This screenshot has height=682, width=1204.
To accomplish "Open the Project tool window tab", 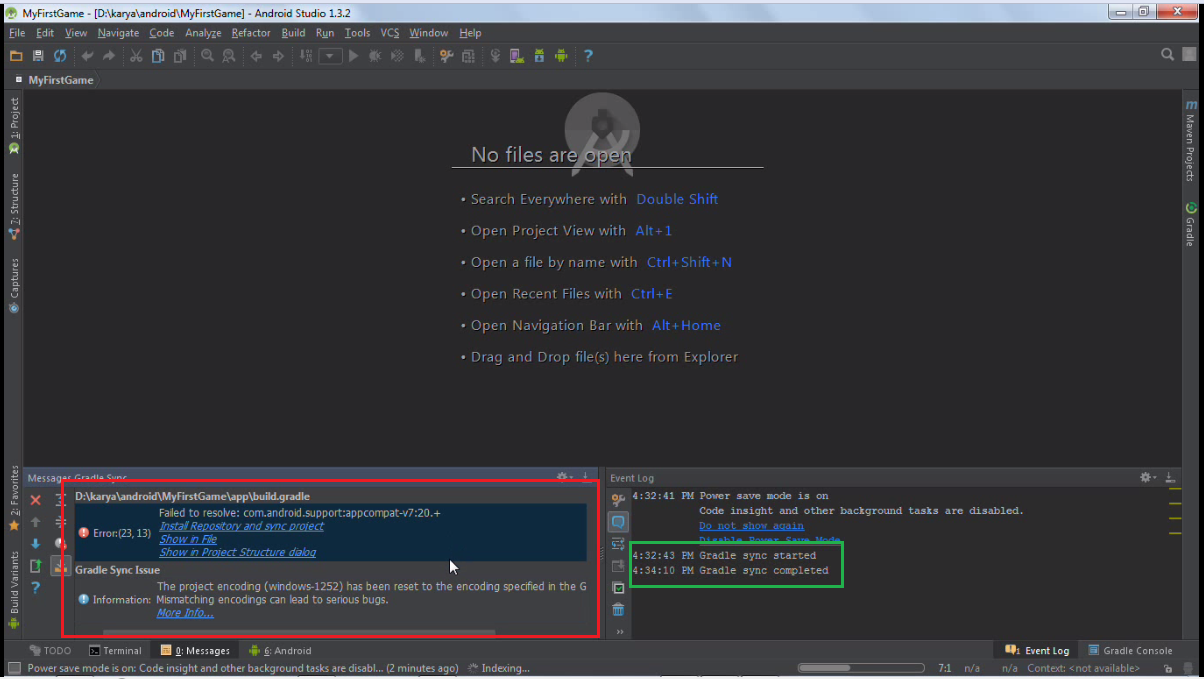I will 14,125.
